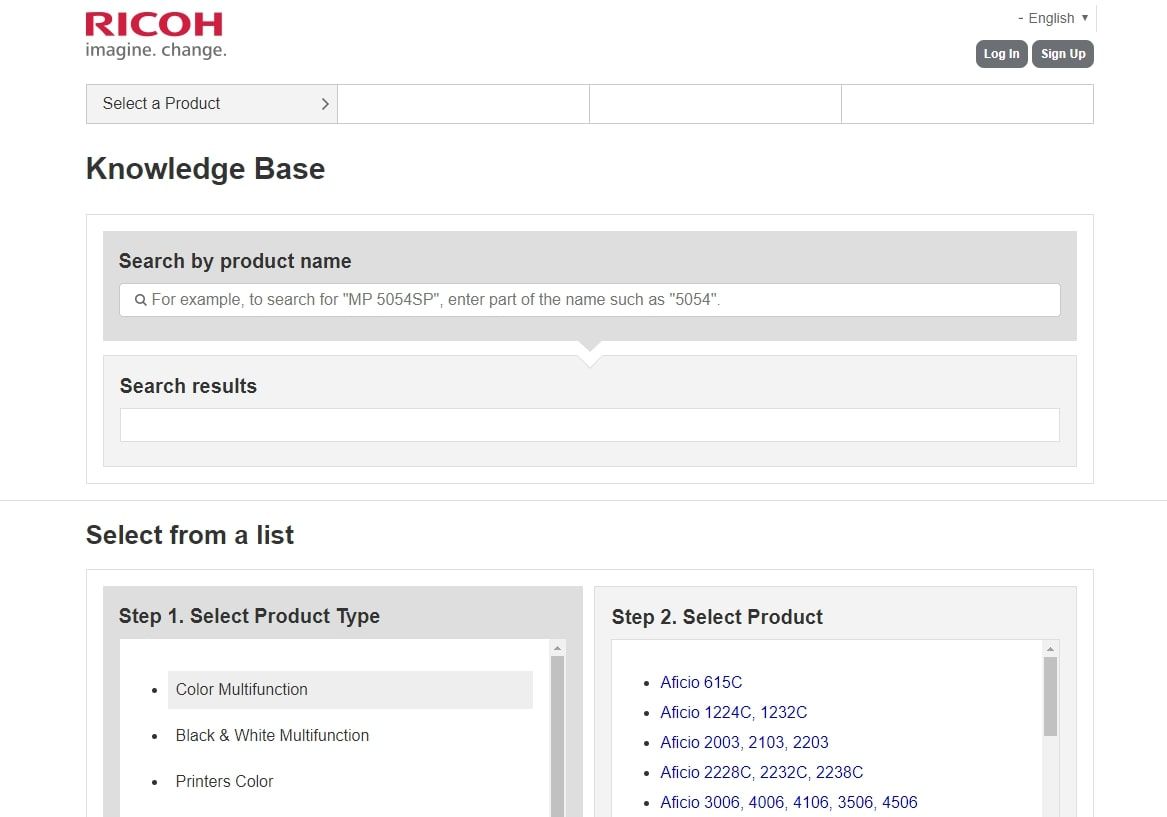Open Aficio 2228C, 2232C, 2238C link
Image resolution: width=1167 pixels, height=817 pixels.
click(x=761, y=773)
